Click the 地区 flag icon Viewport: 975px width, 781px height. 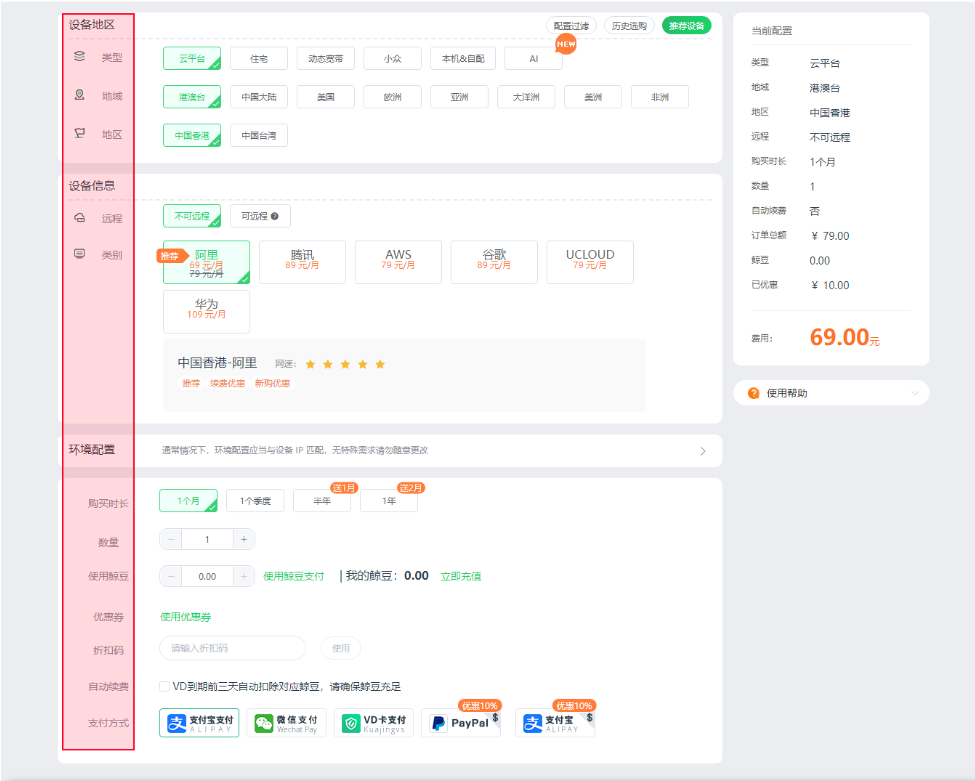[x=80, y=133]
